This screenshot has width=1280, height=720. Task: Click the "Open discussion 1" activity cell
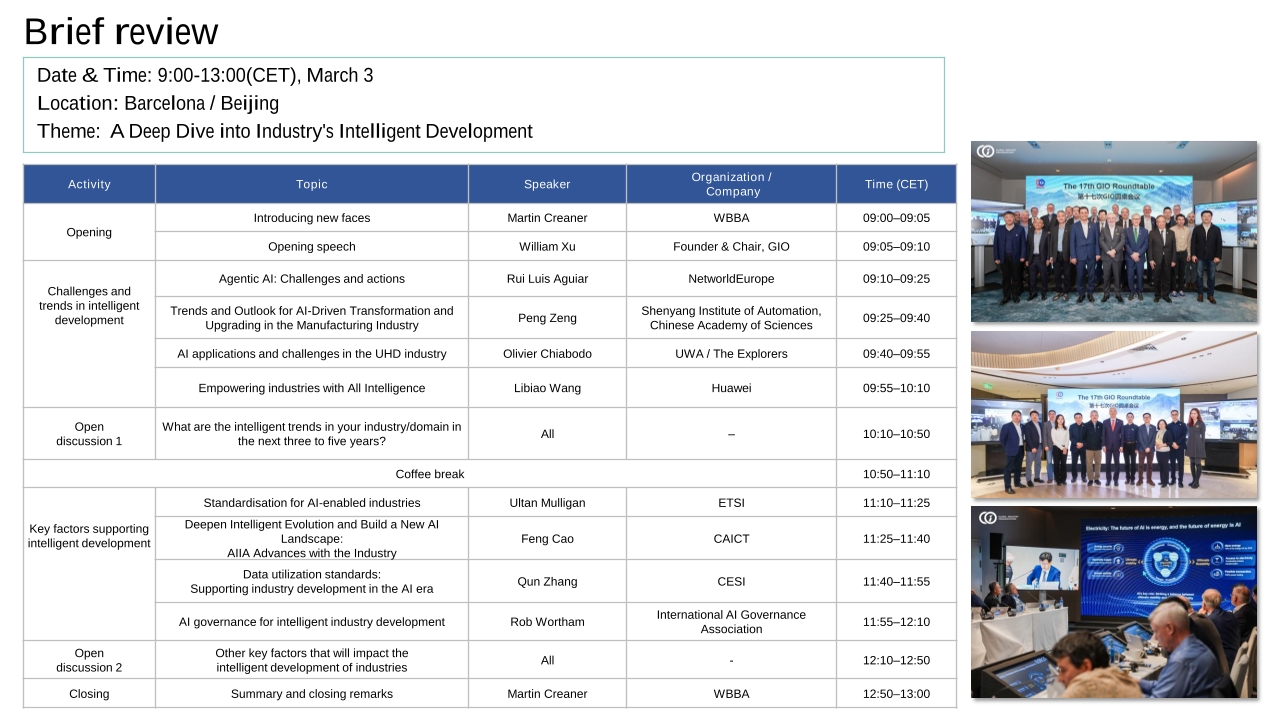(x=89, y=434)
